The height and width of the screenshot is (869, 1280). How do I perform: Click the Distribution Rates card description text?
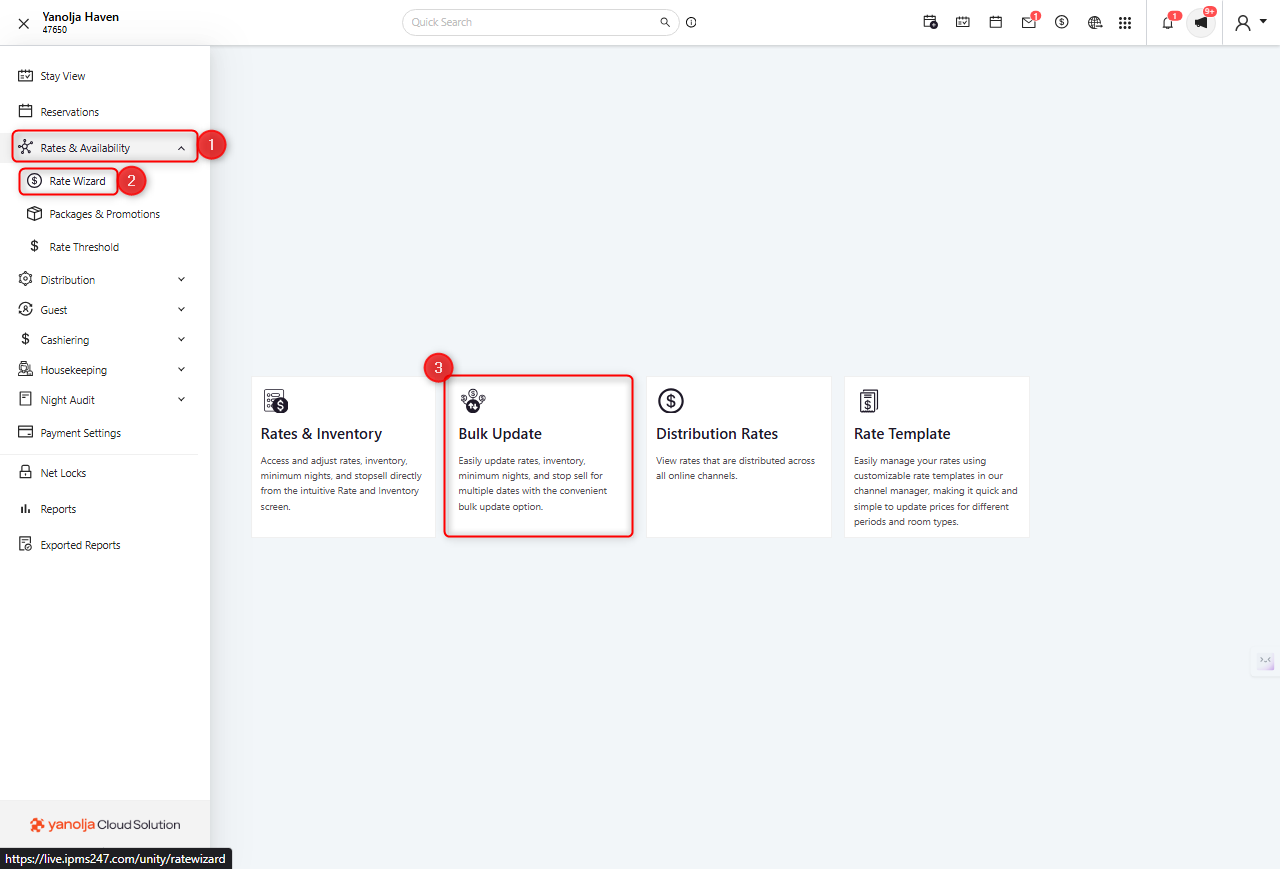pos(735,468)
